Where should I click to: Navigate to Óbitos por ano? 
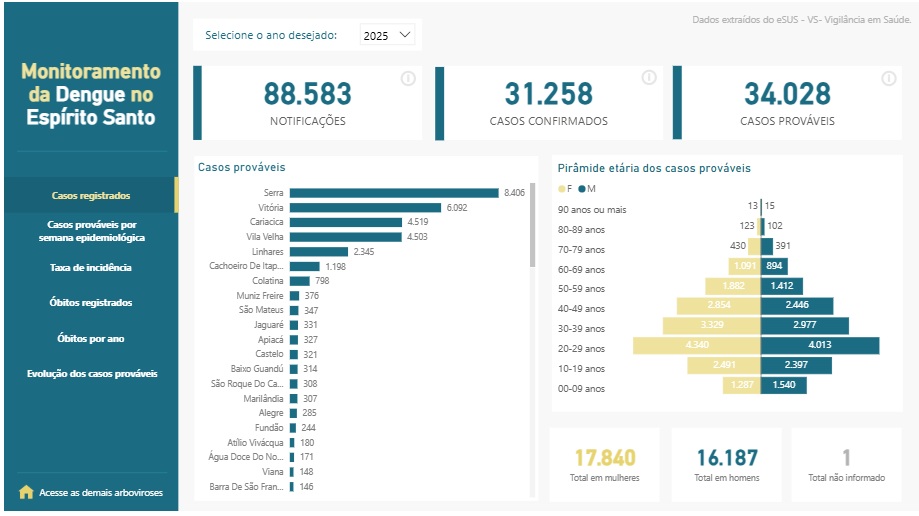90,339
